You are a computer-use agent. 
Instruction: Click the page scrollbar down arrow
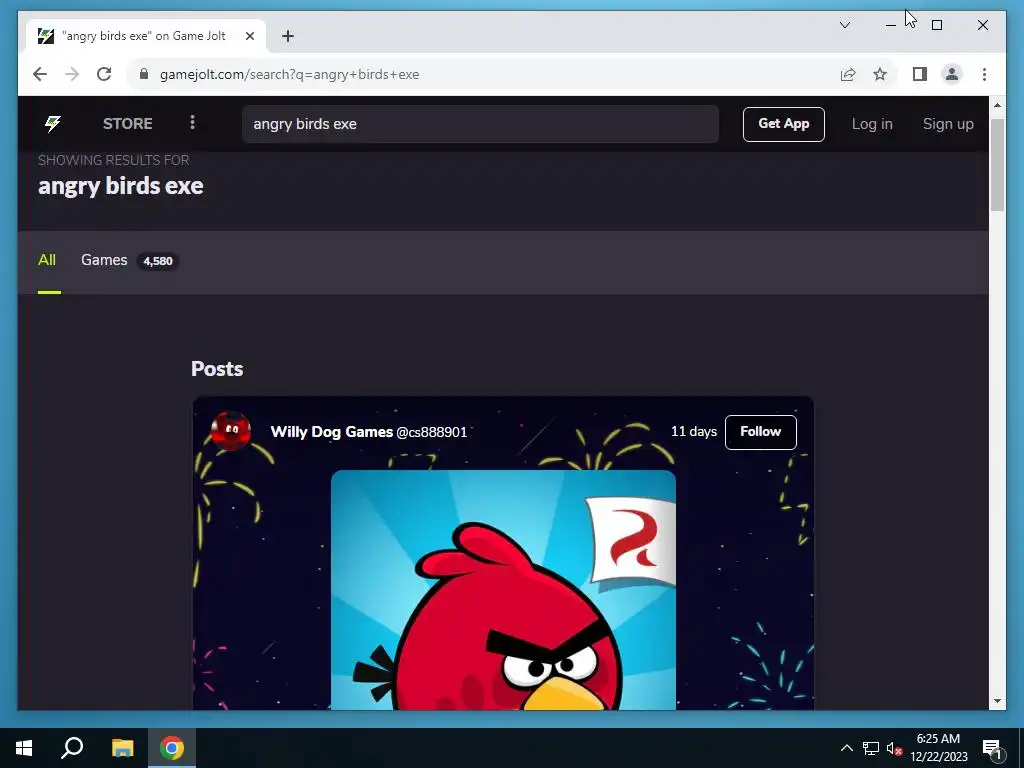click(x=997, y=701)
